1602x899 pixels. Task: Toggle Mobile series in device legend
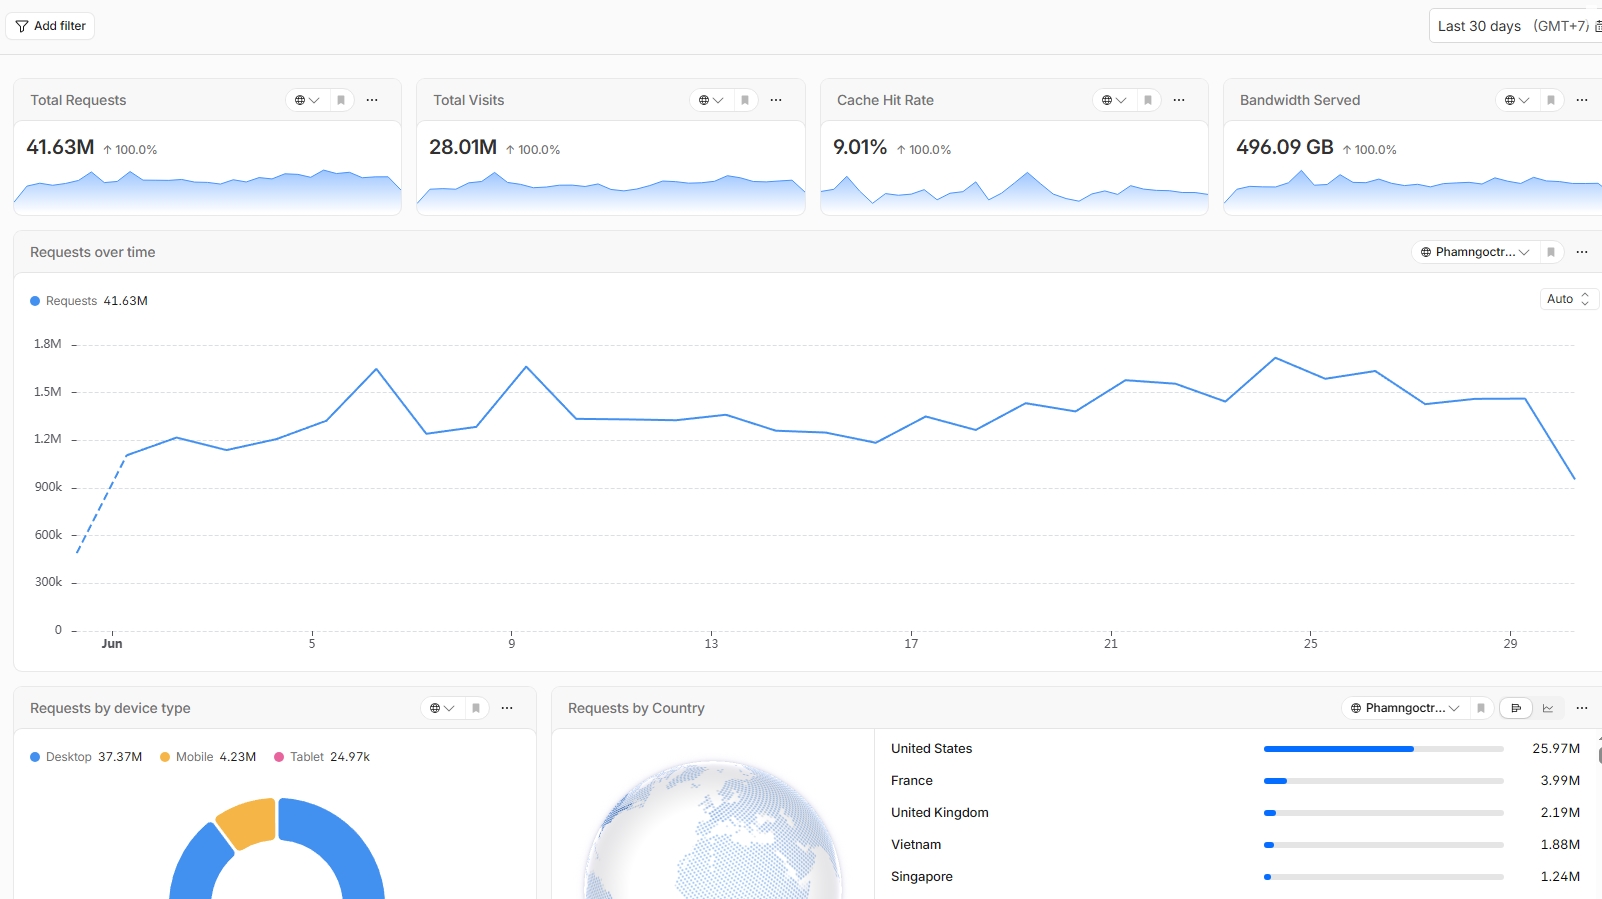[208, 757]
